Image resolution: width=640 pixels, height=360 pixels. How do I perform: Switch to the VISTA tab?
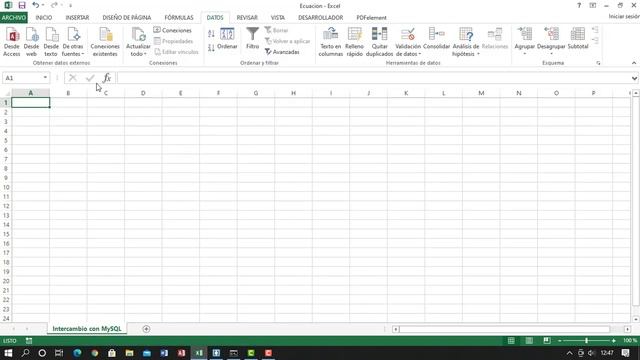tap(278, 18)
